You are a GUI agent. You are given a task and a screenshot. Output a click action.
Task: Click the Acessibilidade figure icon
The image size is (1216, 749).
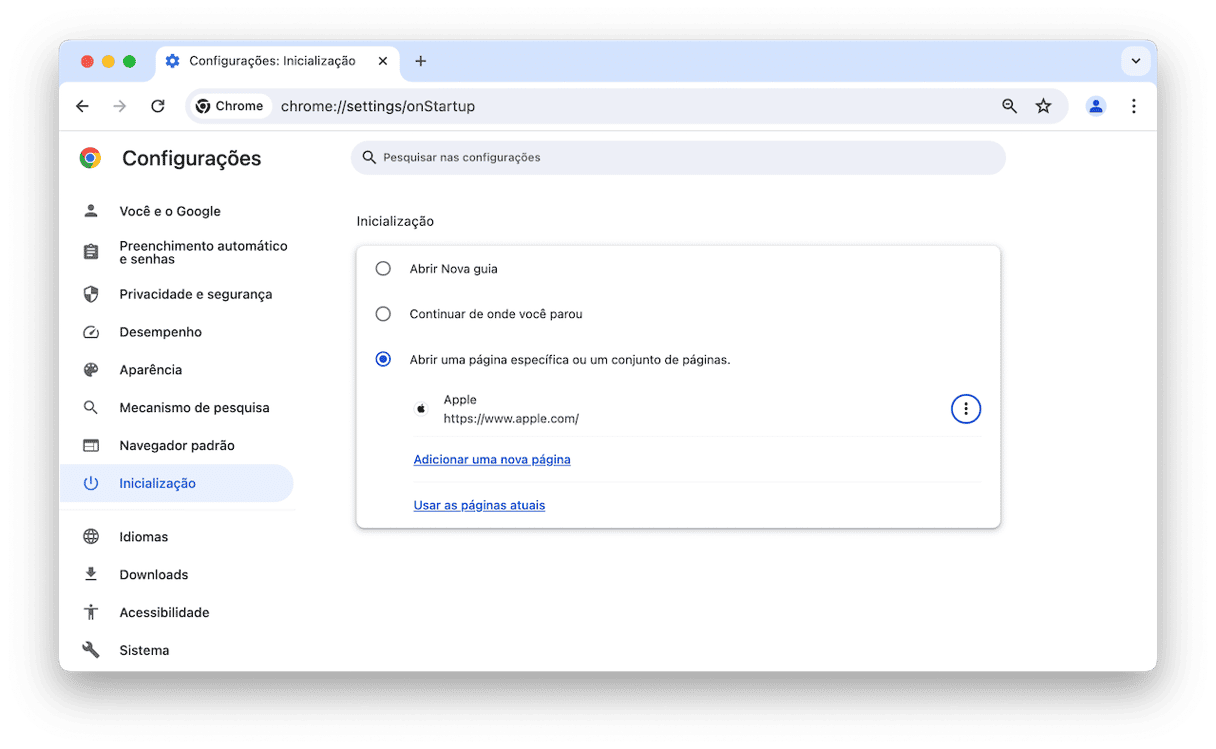pos(91,612)
